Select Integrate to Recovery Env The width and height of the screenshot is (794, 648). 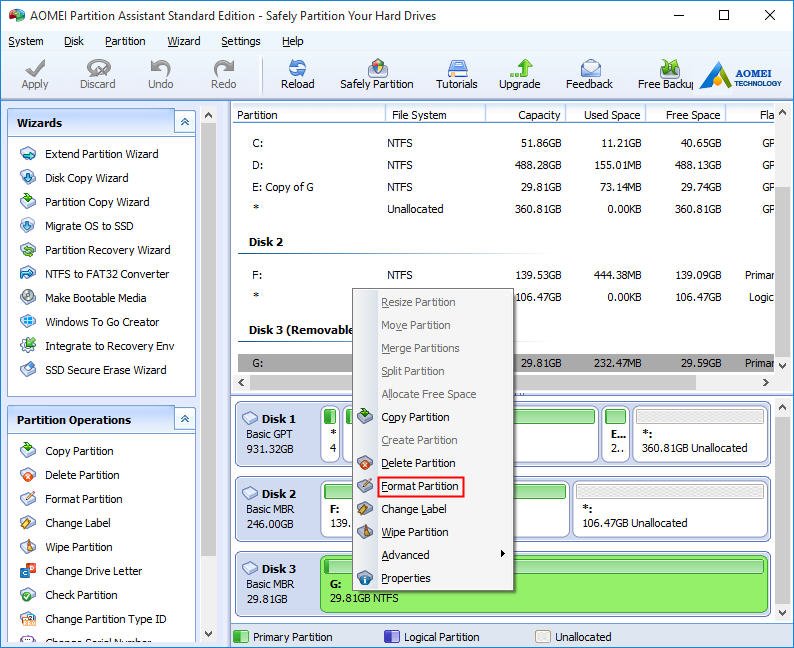click(97, 346)
